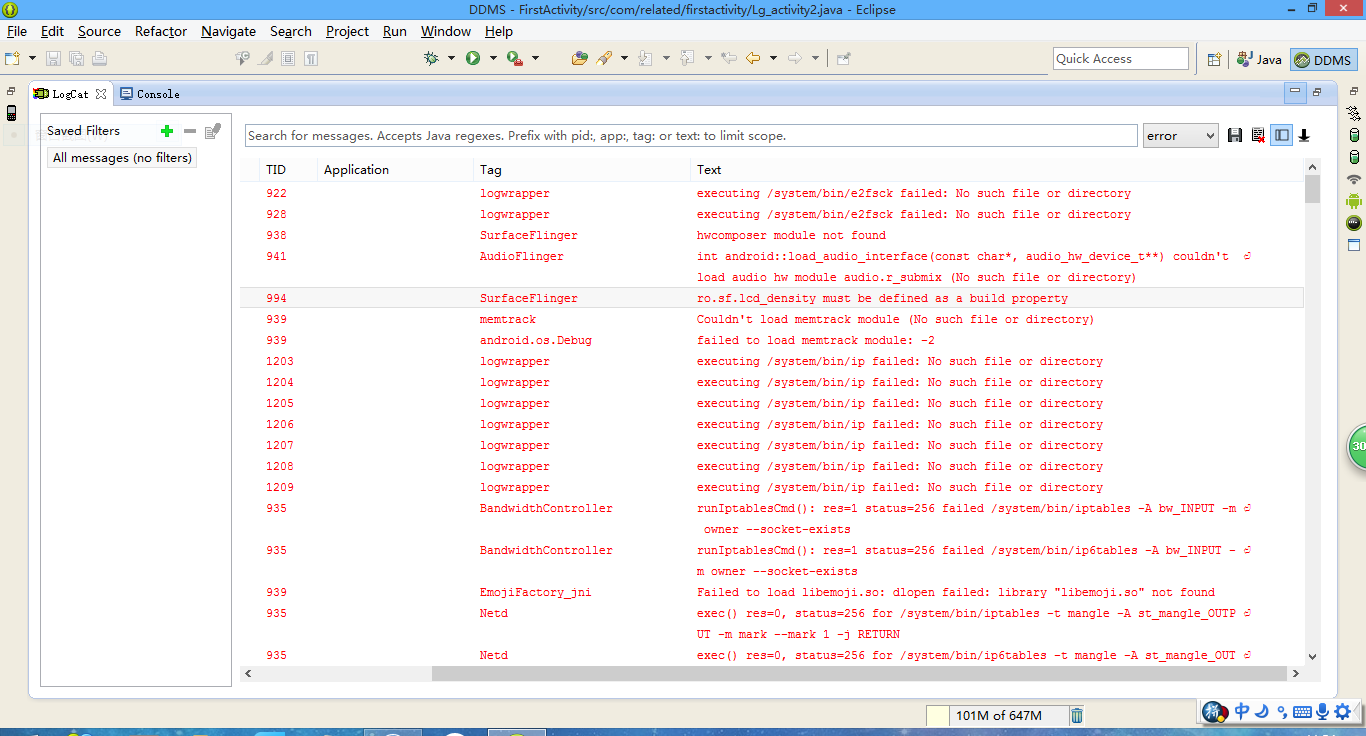Open the Refactor menu
1366x736 pixels.
161,31
